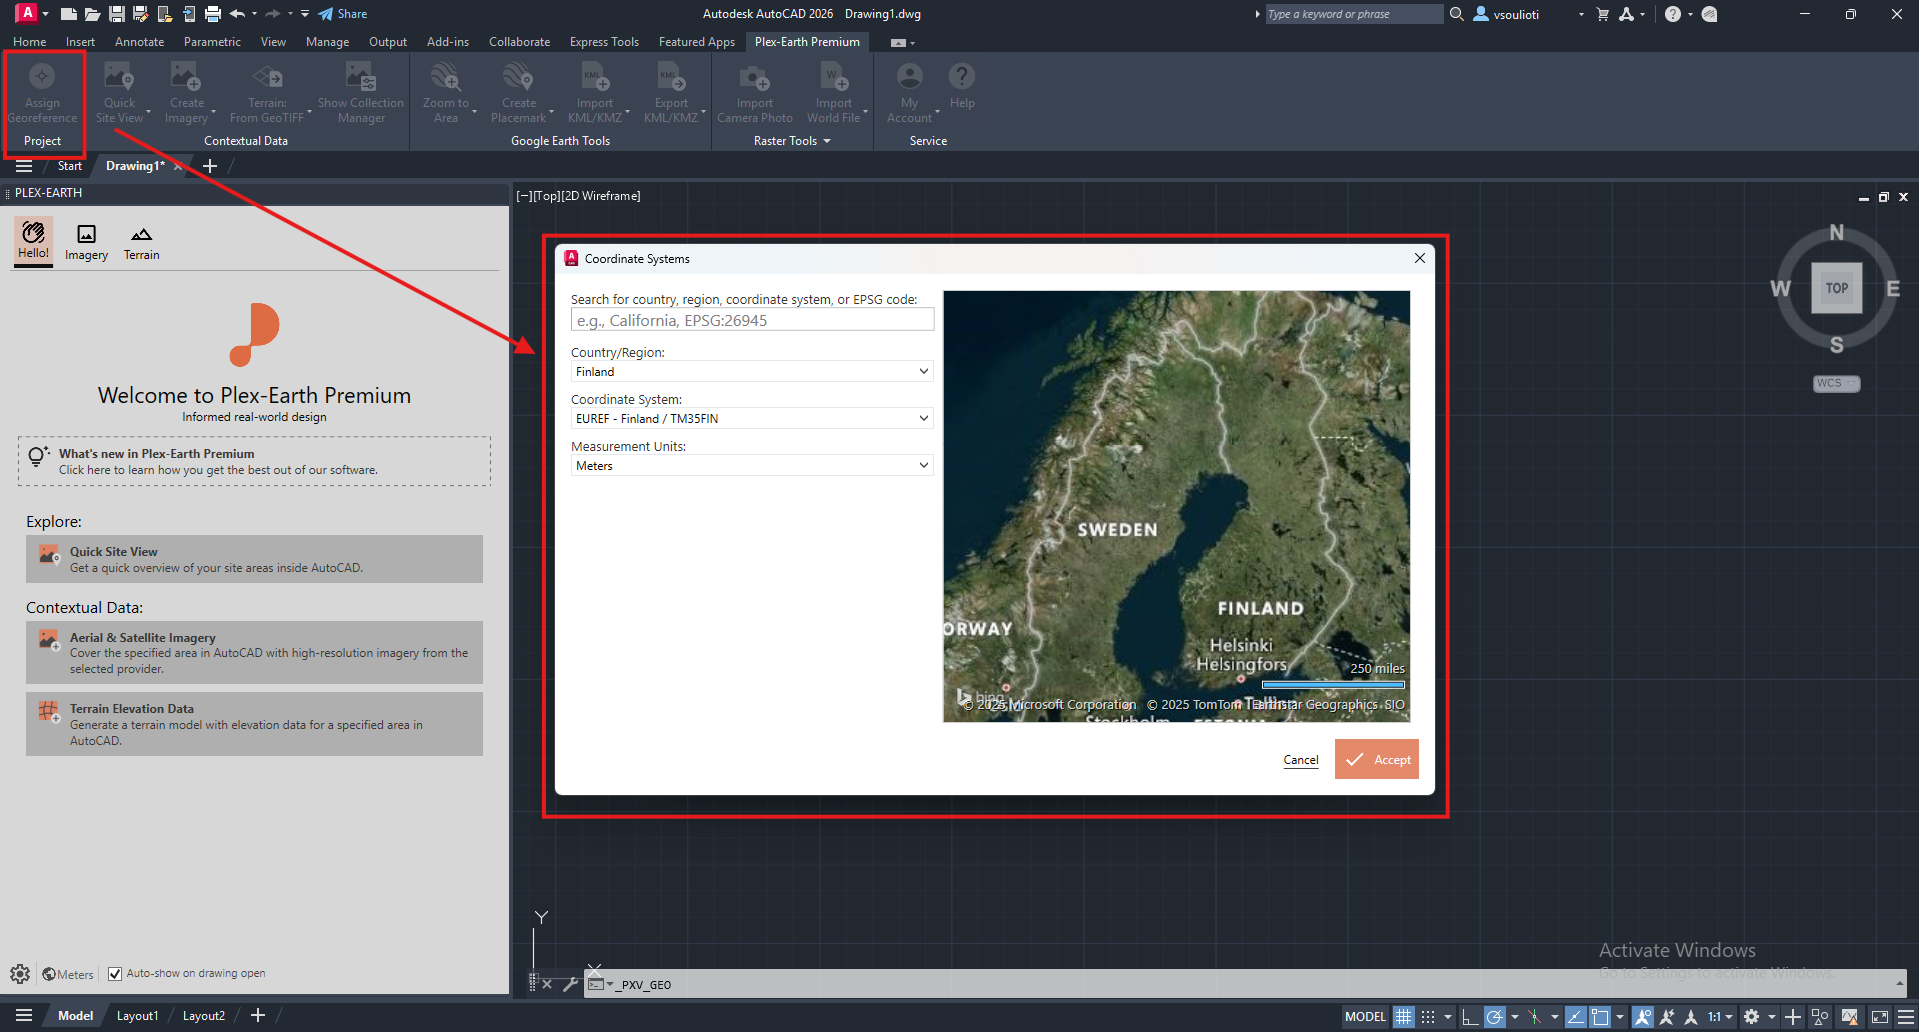
Task: Open the AutoCAD application menu A logo
Action: tap(27, 13)
